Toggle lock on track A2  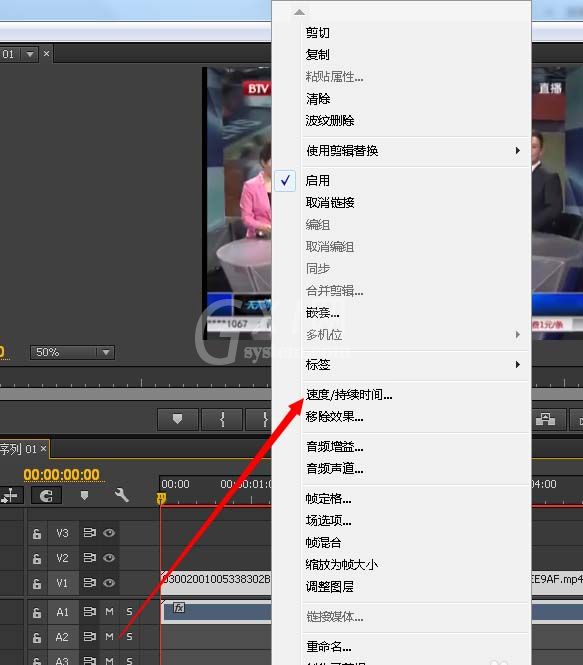coord(37,637)
